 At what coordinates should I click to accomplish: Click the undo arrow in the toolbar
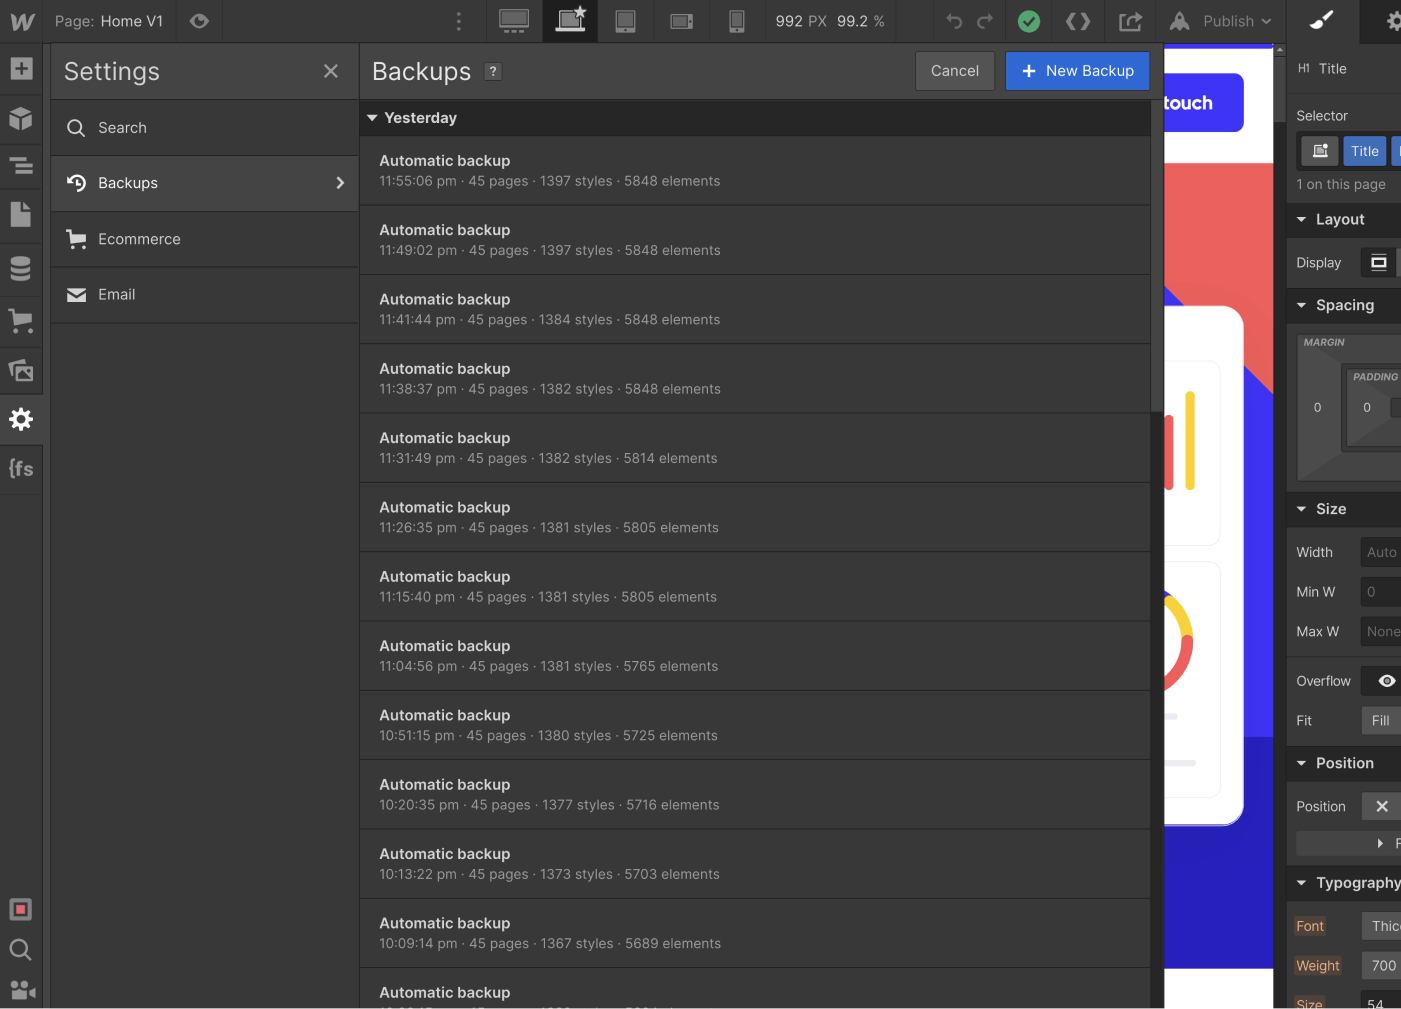click(953, 21)
